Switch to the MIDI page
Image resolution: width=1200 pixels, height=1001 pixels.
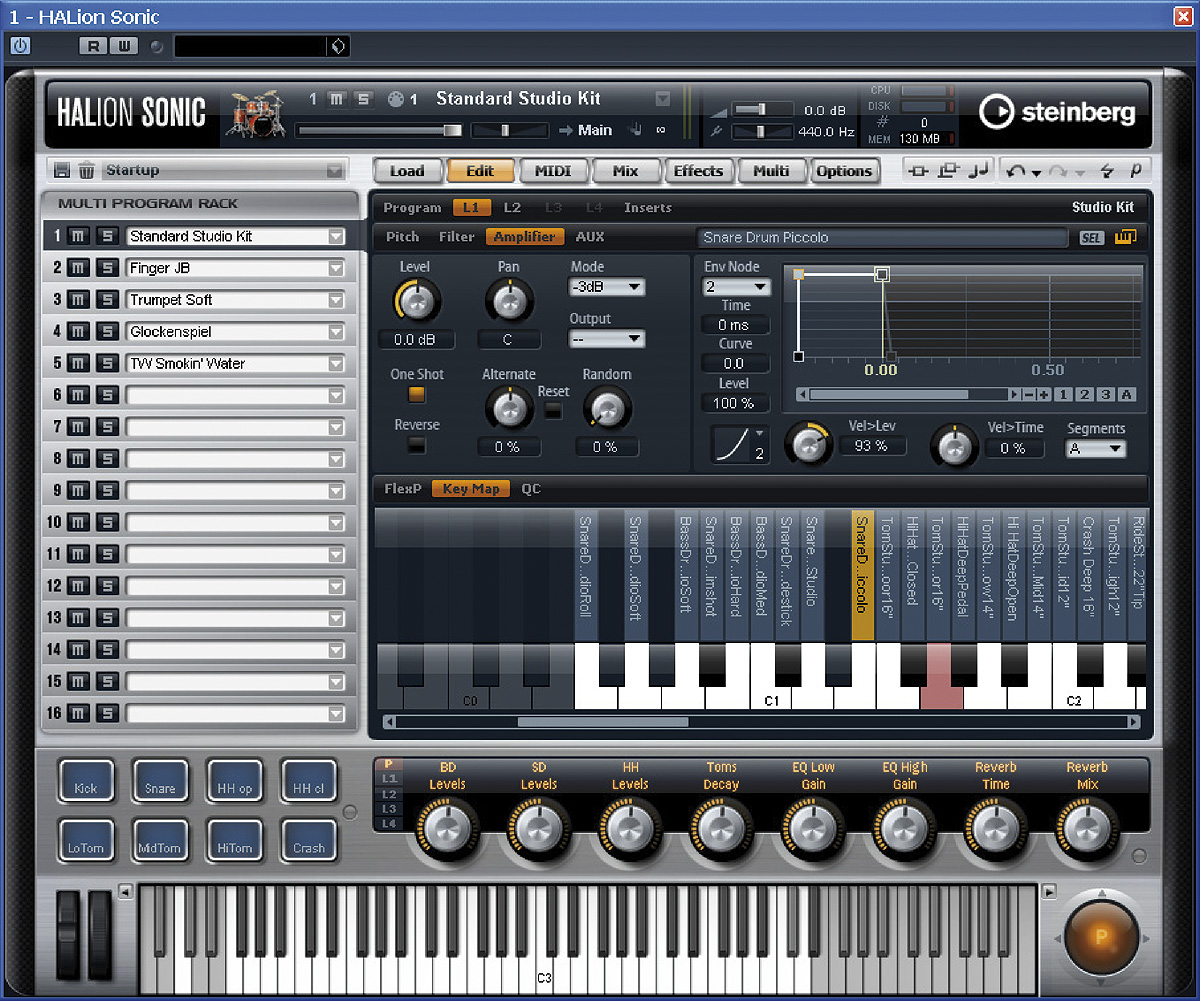553,171
